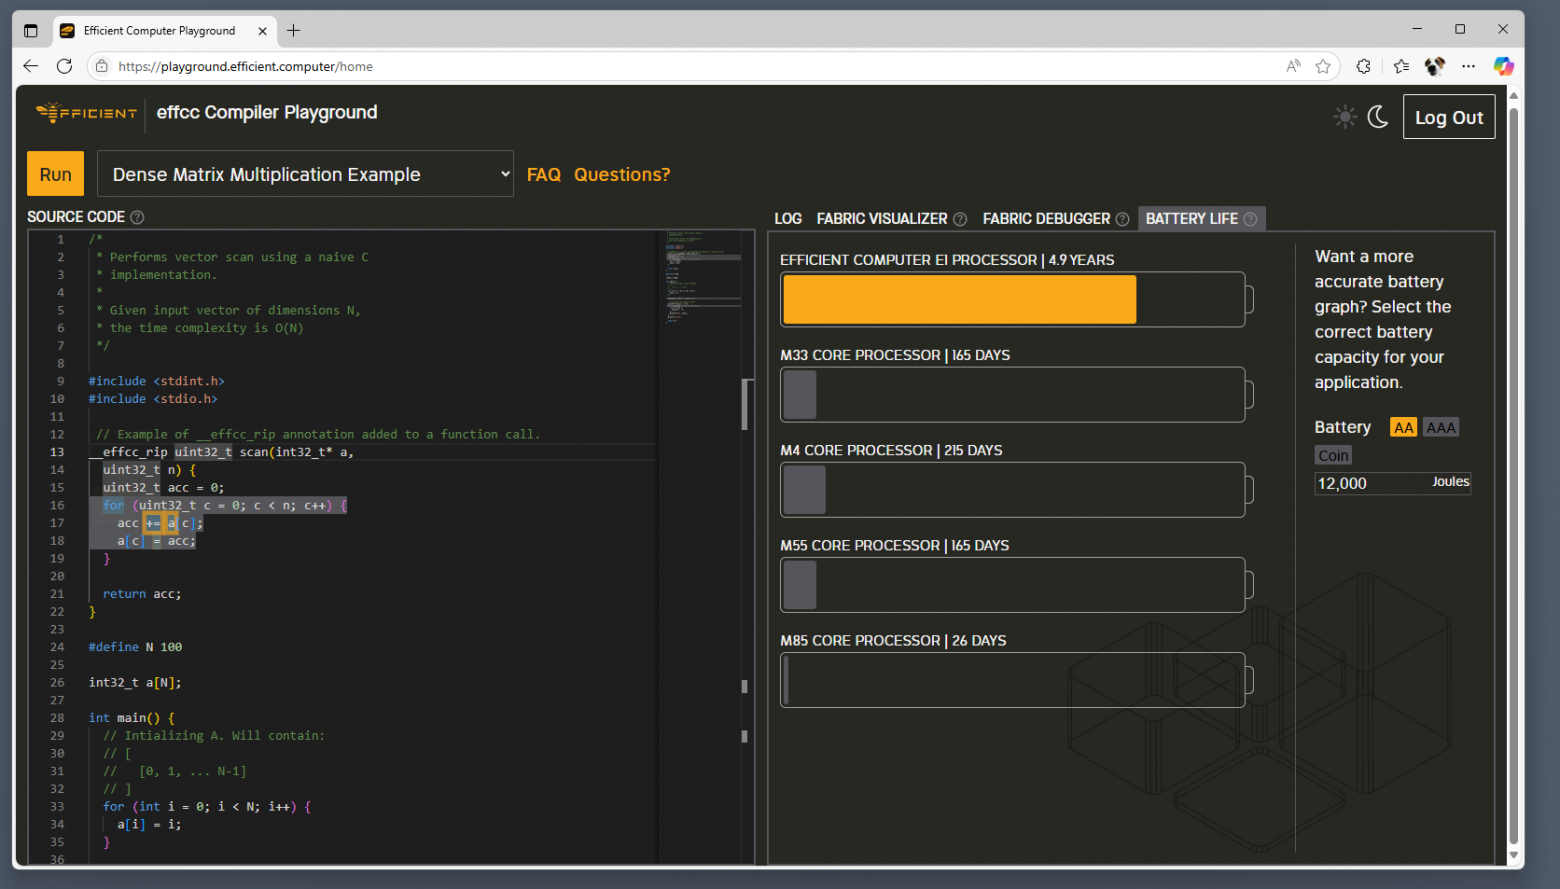This screenshot has height=889, width=1560.
Task: Switch to dark mode moon icon
Action: pos(1378,117)
